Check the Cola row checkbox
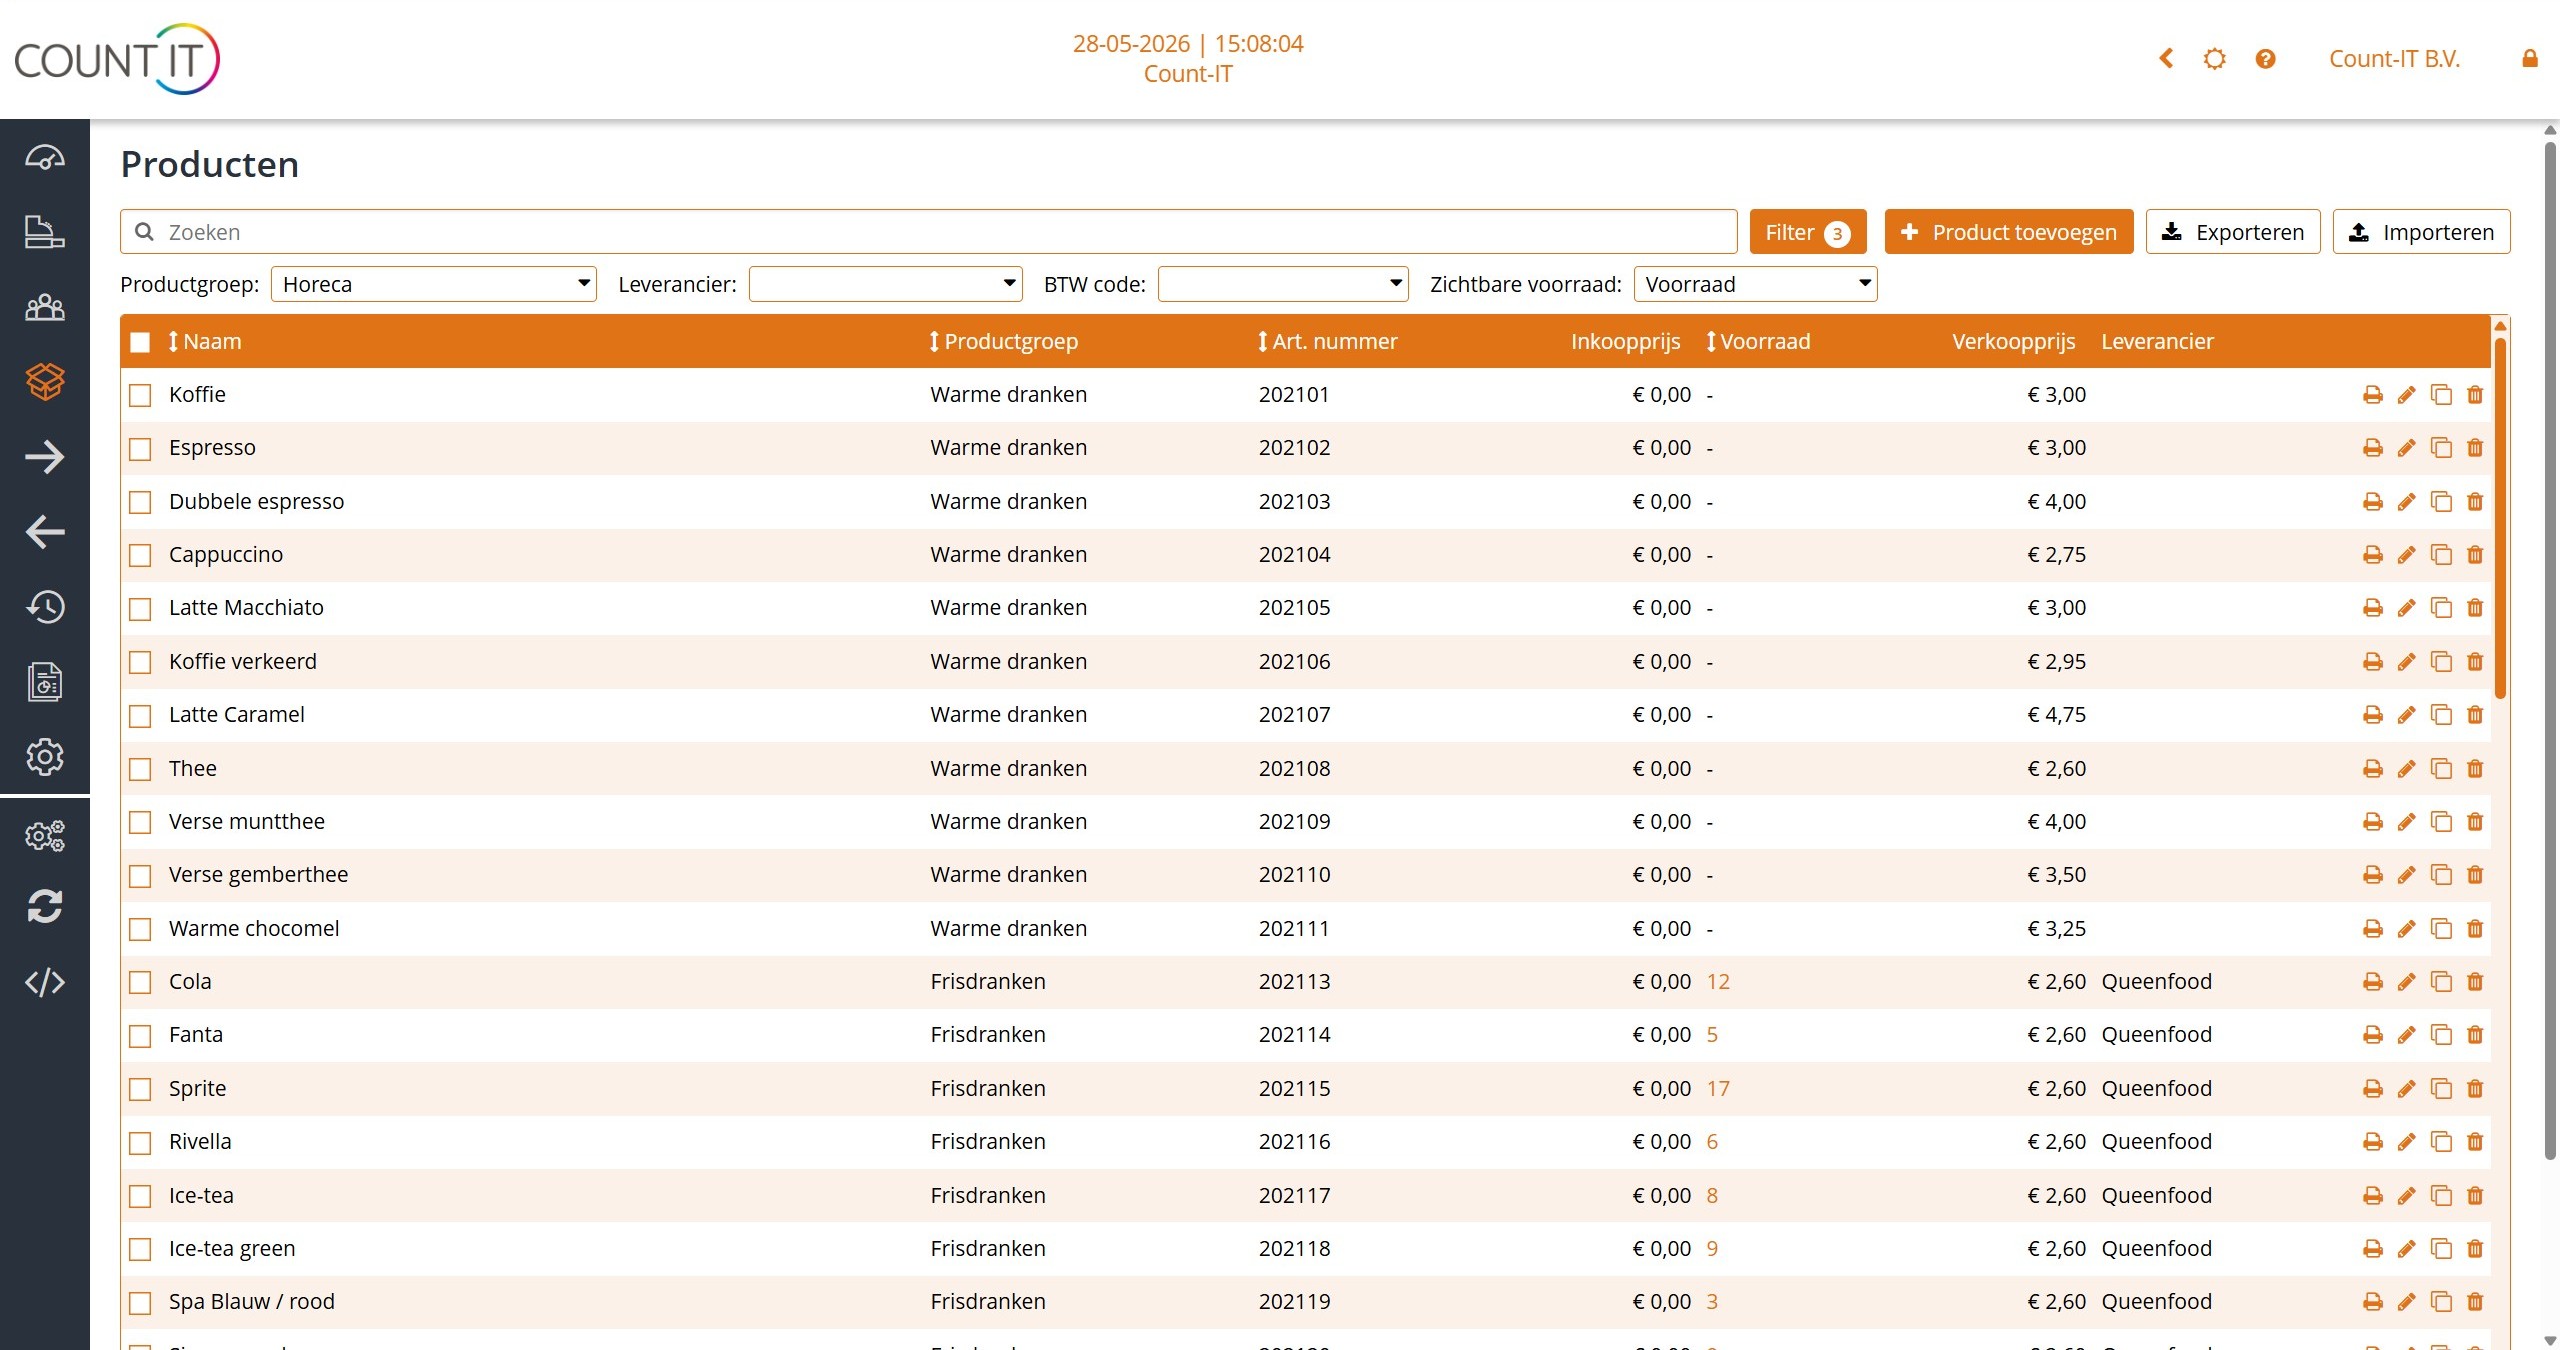The height and width of the screenshot is (1350, 2560). pyautogui.click(x=140, y=982)
